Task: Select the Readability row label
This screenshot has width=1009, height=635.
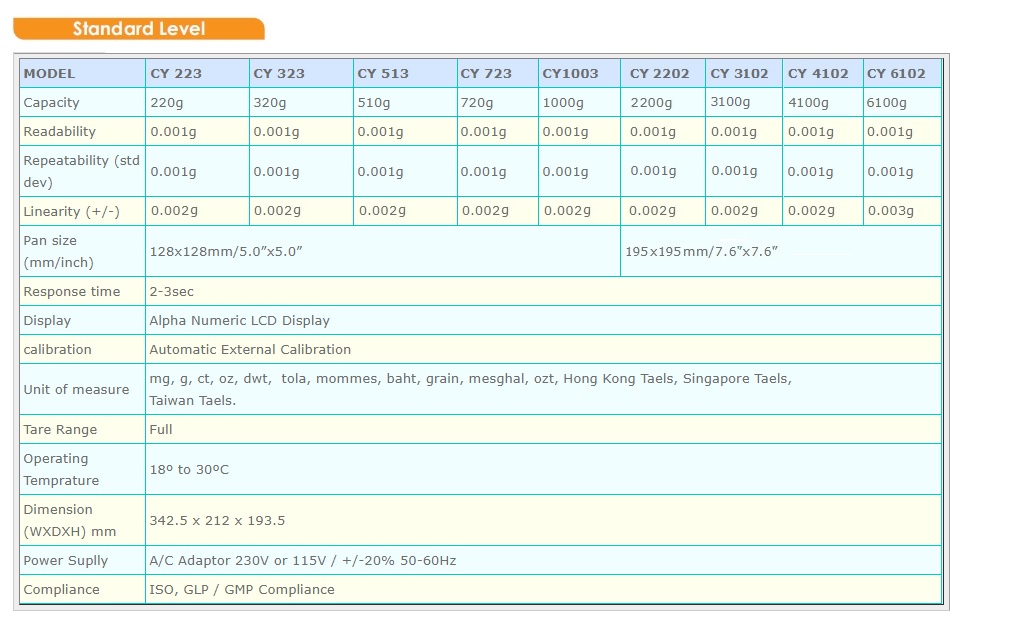Action: (59, 131)
